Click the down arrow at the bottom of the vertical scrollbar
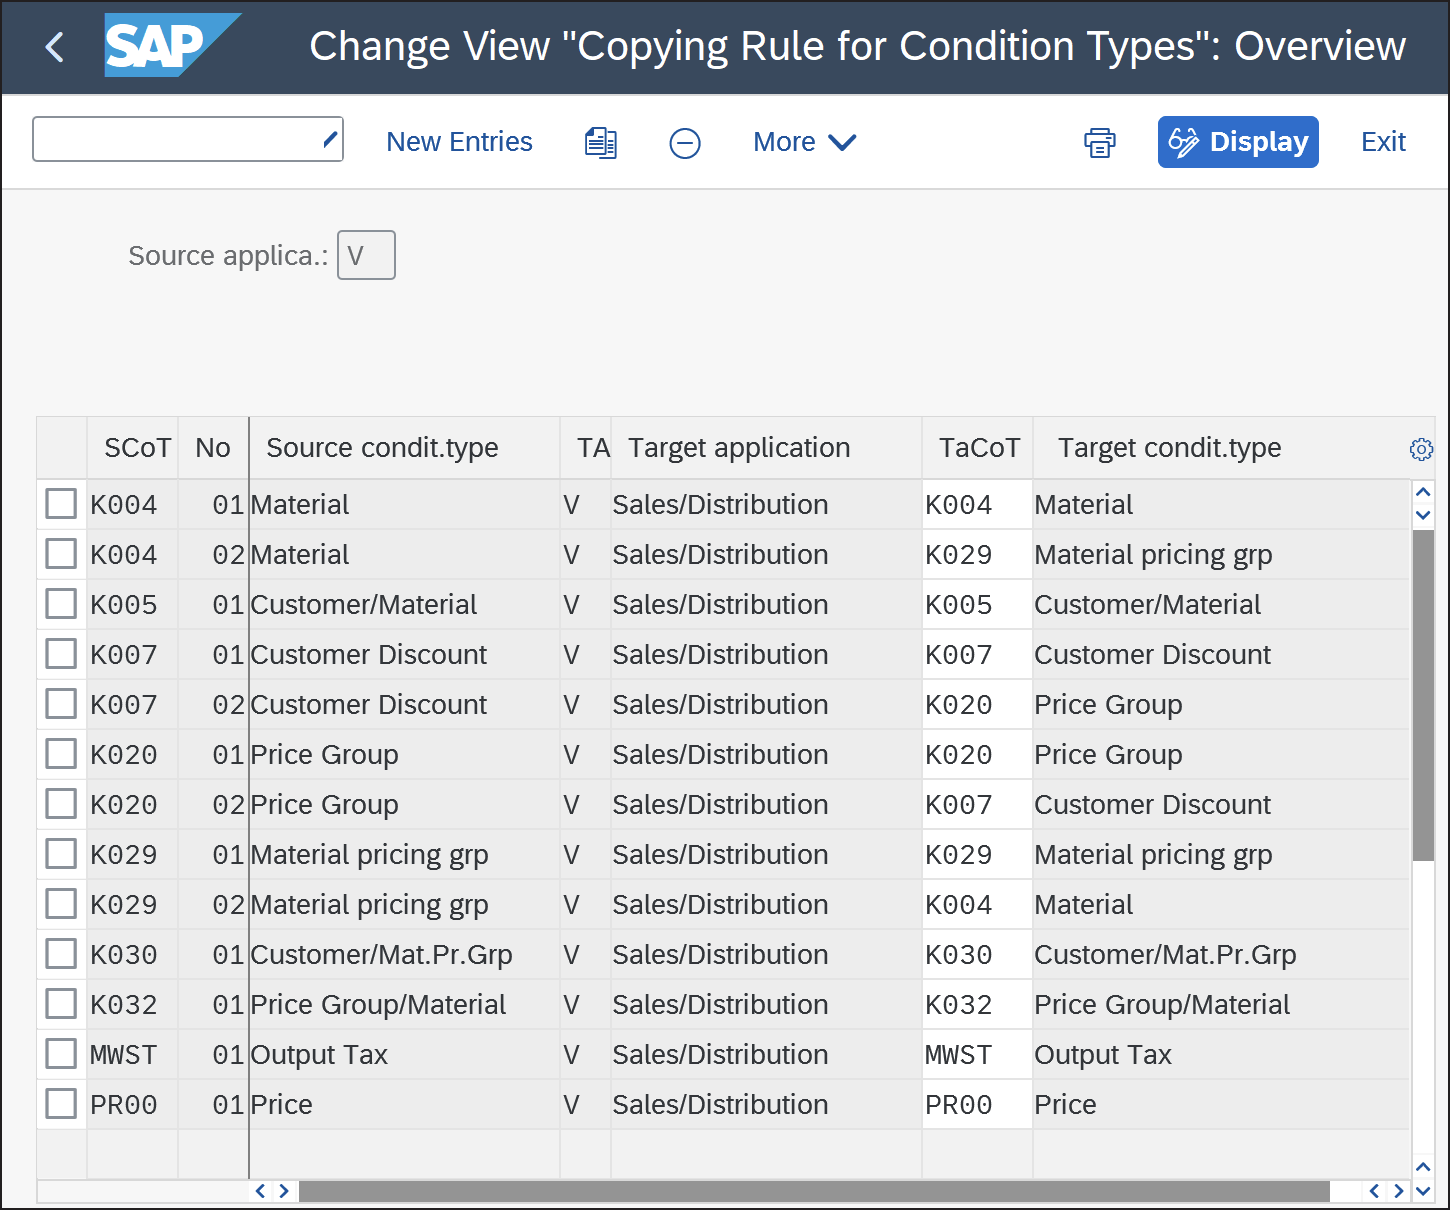The width and height of the screenshot is (1450, 1210). pyautogui.click(x=1423, y=1191)
